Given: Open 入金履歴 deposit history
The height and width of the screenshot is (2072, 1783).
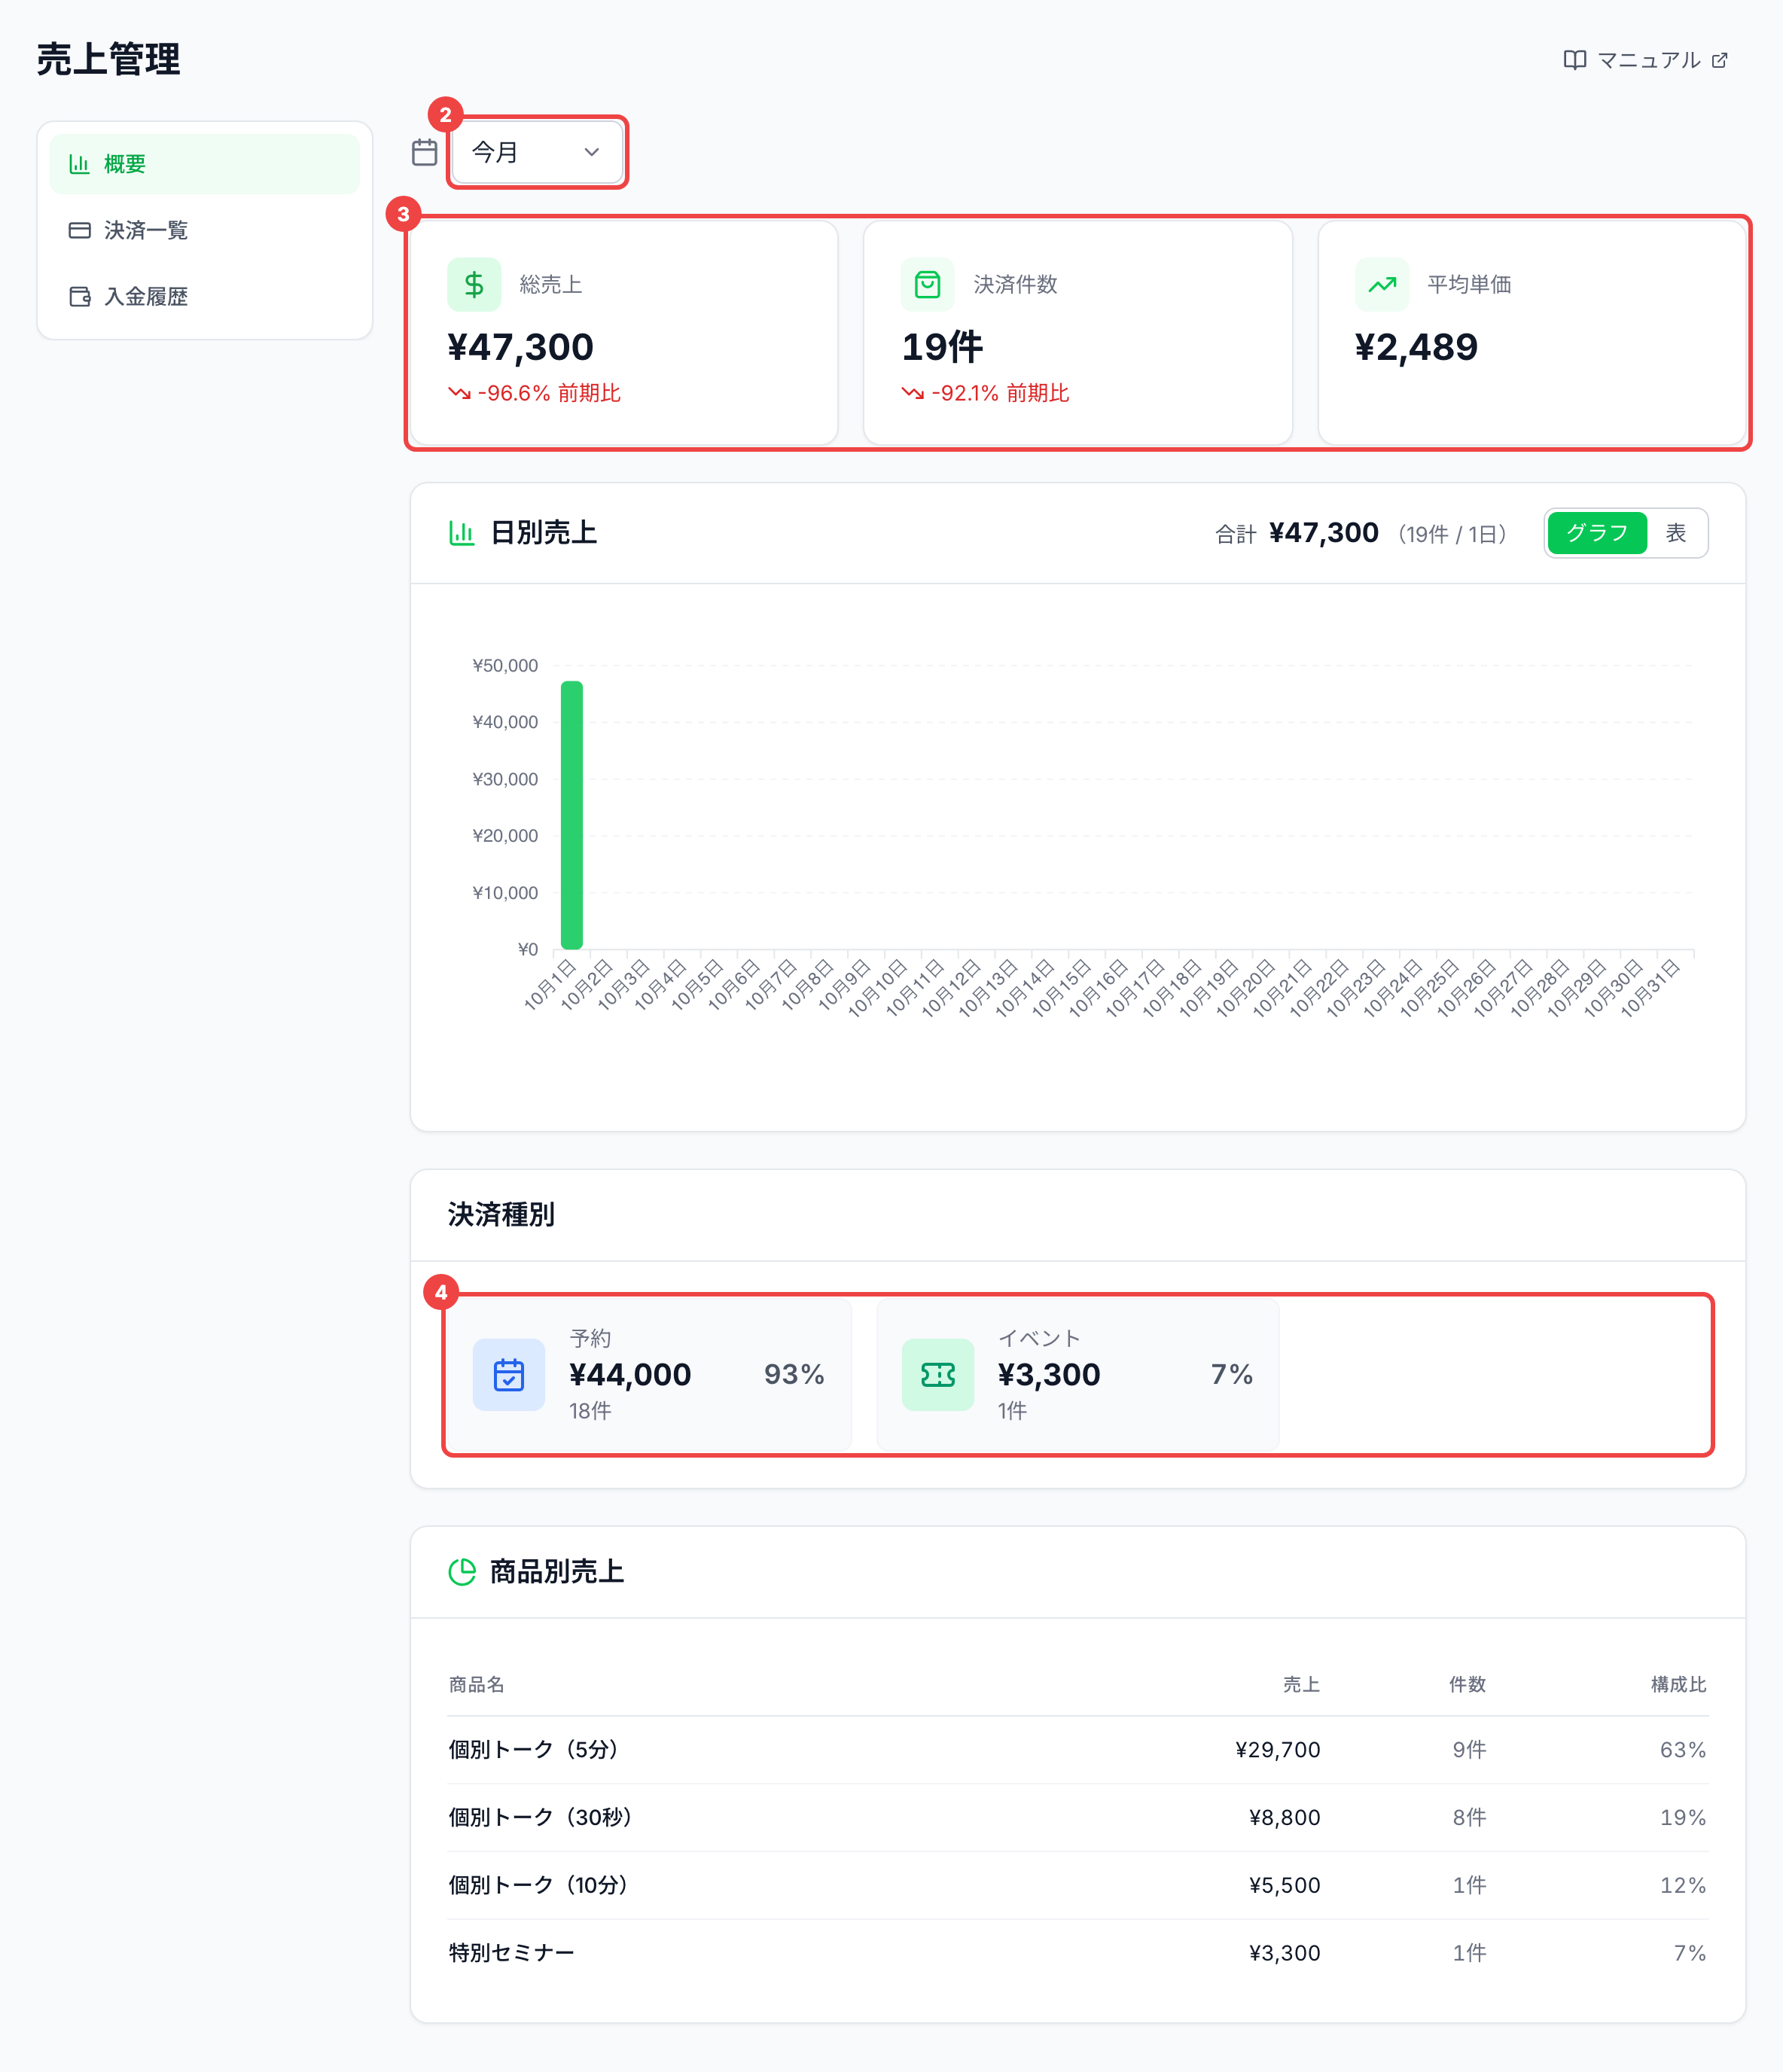Looking at the screenshot, I should [204, 296].
